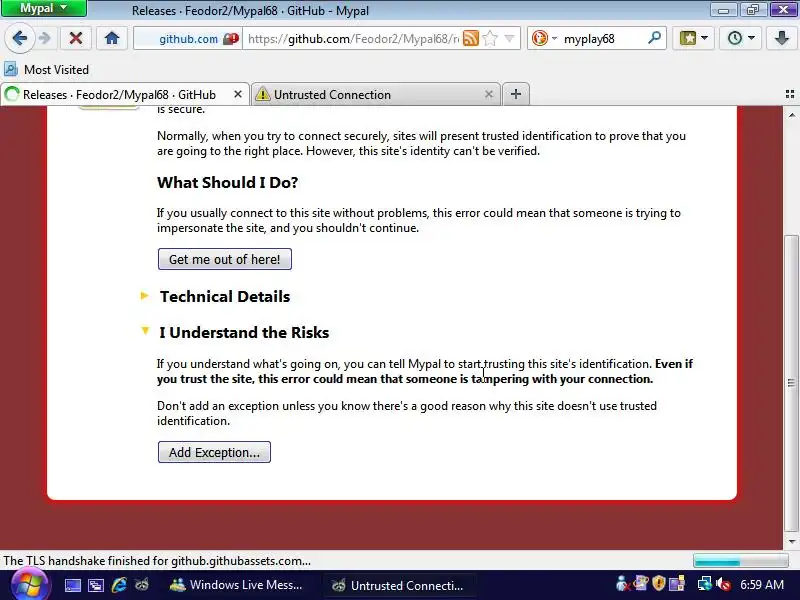800x600 pixels.
Task: Stop page loading with the red X
Action: (76, 38)
